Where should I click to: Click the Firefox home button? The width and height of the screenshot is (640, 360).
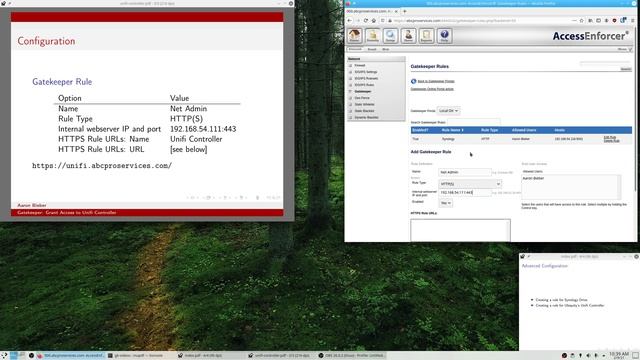pos(373,20)
